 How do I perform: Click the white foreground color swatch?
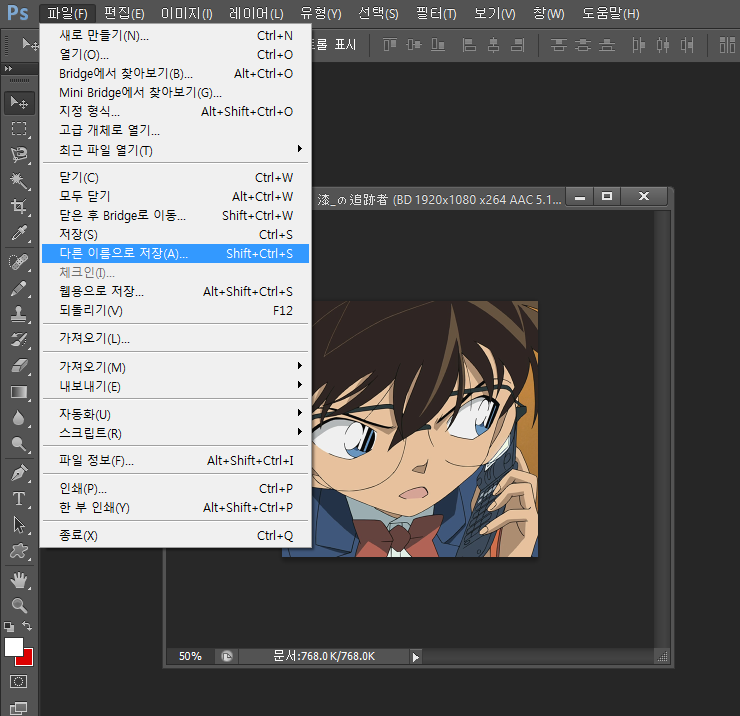pyautogui.click(x=13, y=646)
